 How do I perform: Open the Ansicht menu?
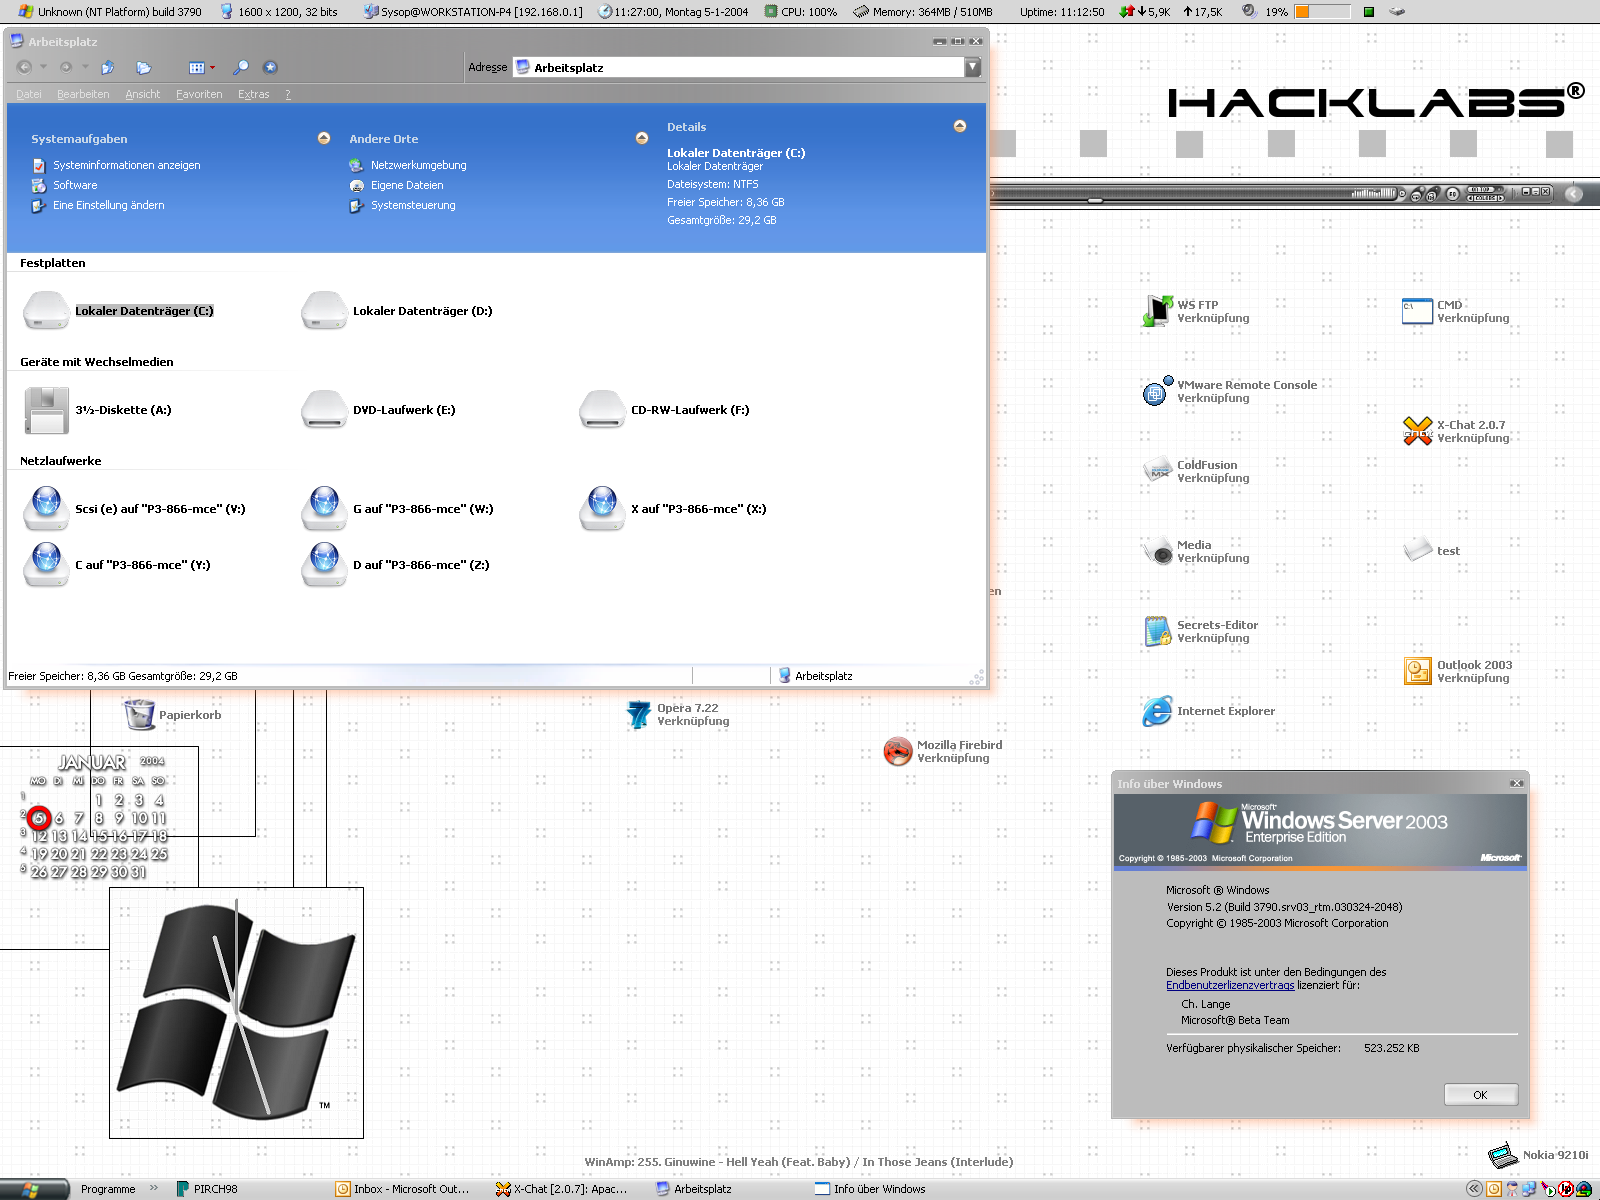pyautogui.click(x=142, y=94)
